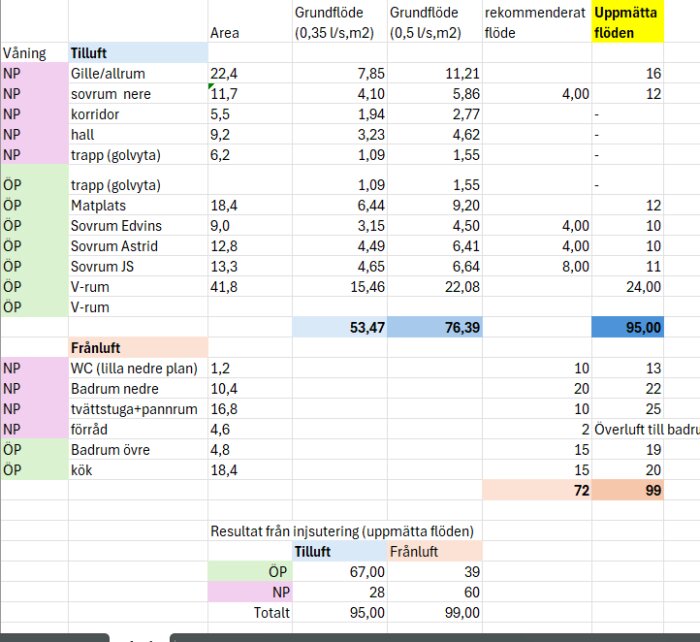Click the 'Totalt' label cell
700x642 pixels.
pyautogui.click(x=250, y=613)
